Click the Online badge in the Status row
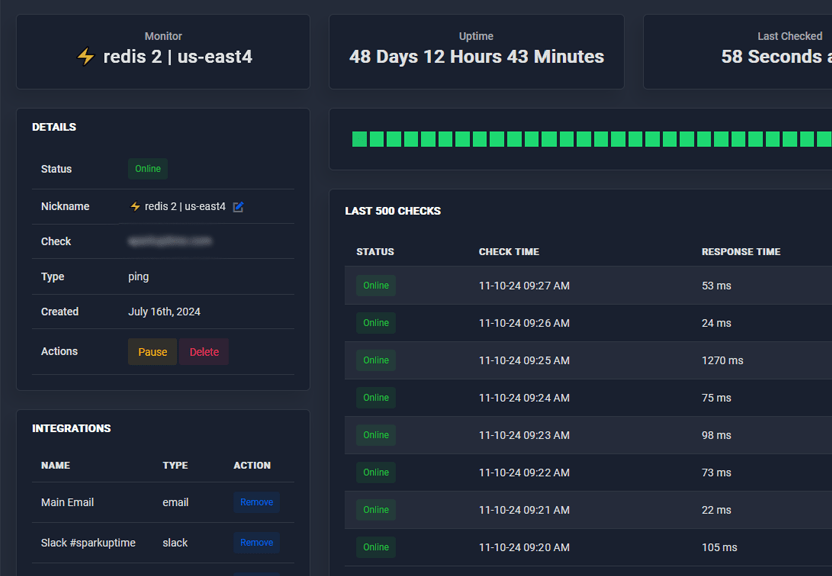Viewport: 832px width, 576px height. pyautogui.click(x=147, y=169)
